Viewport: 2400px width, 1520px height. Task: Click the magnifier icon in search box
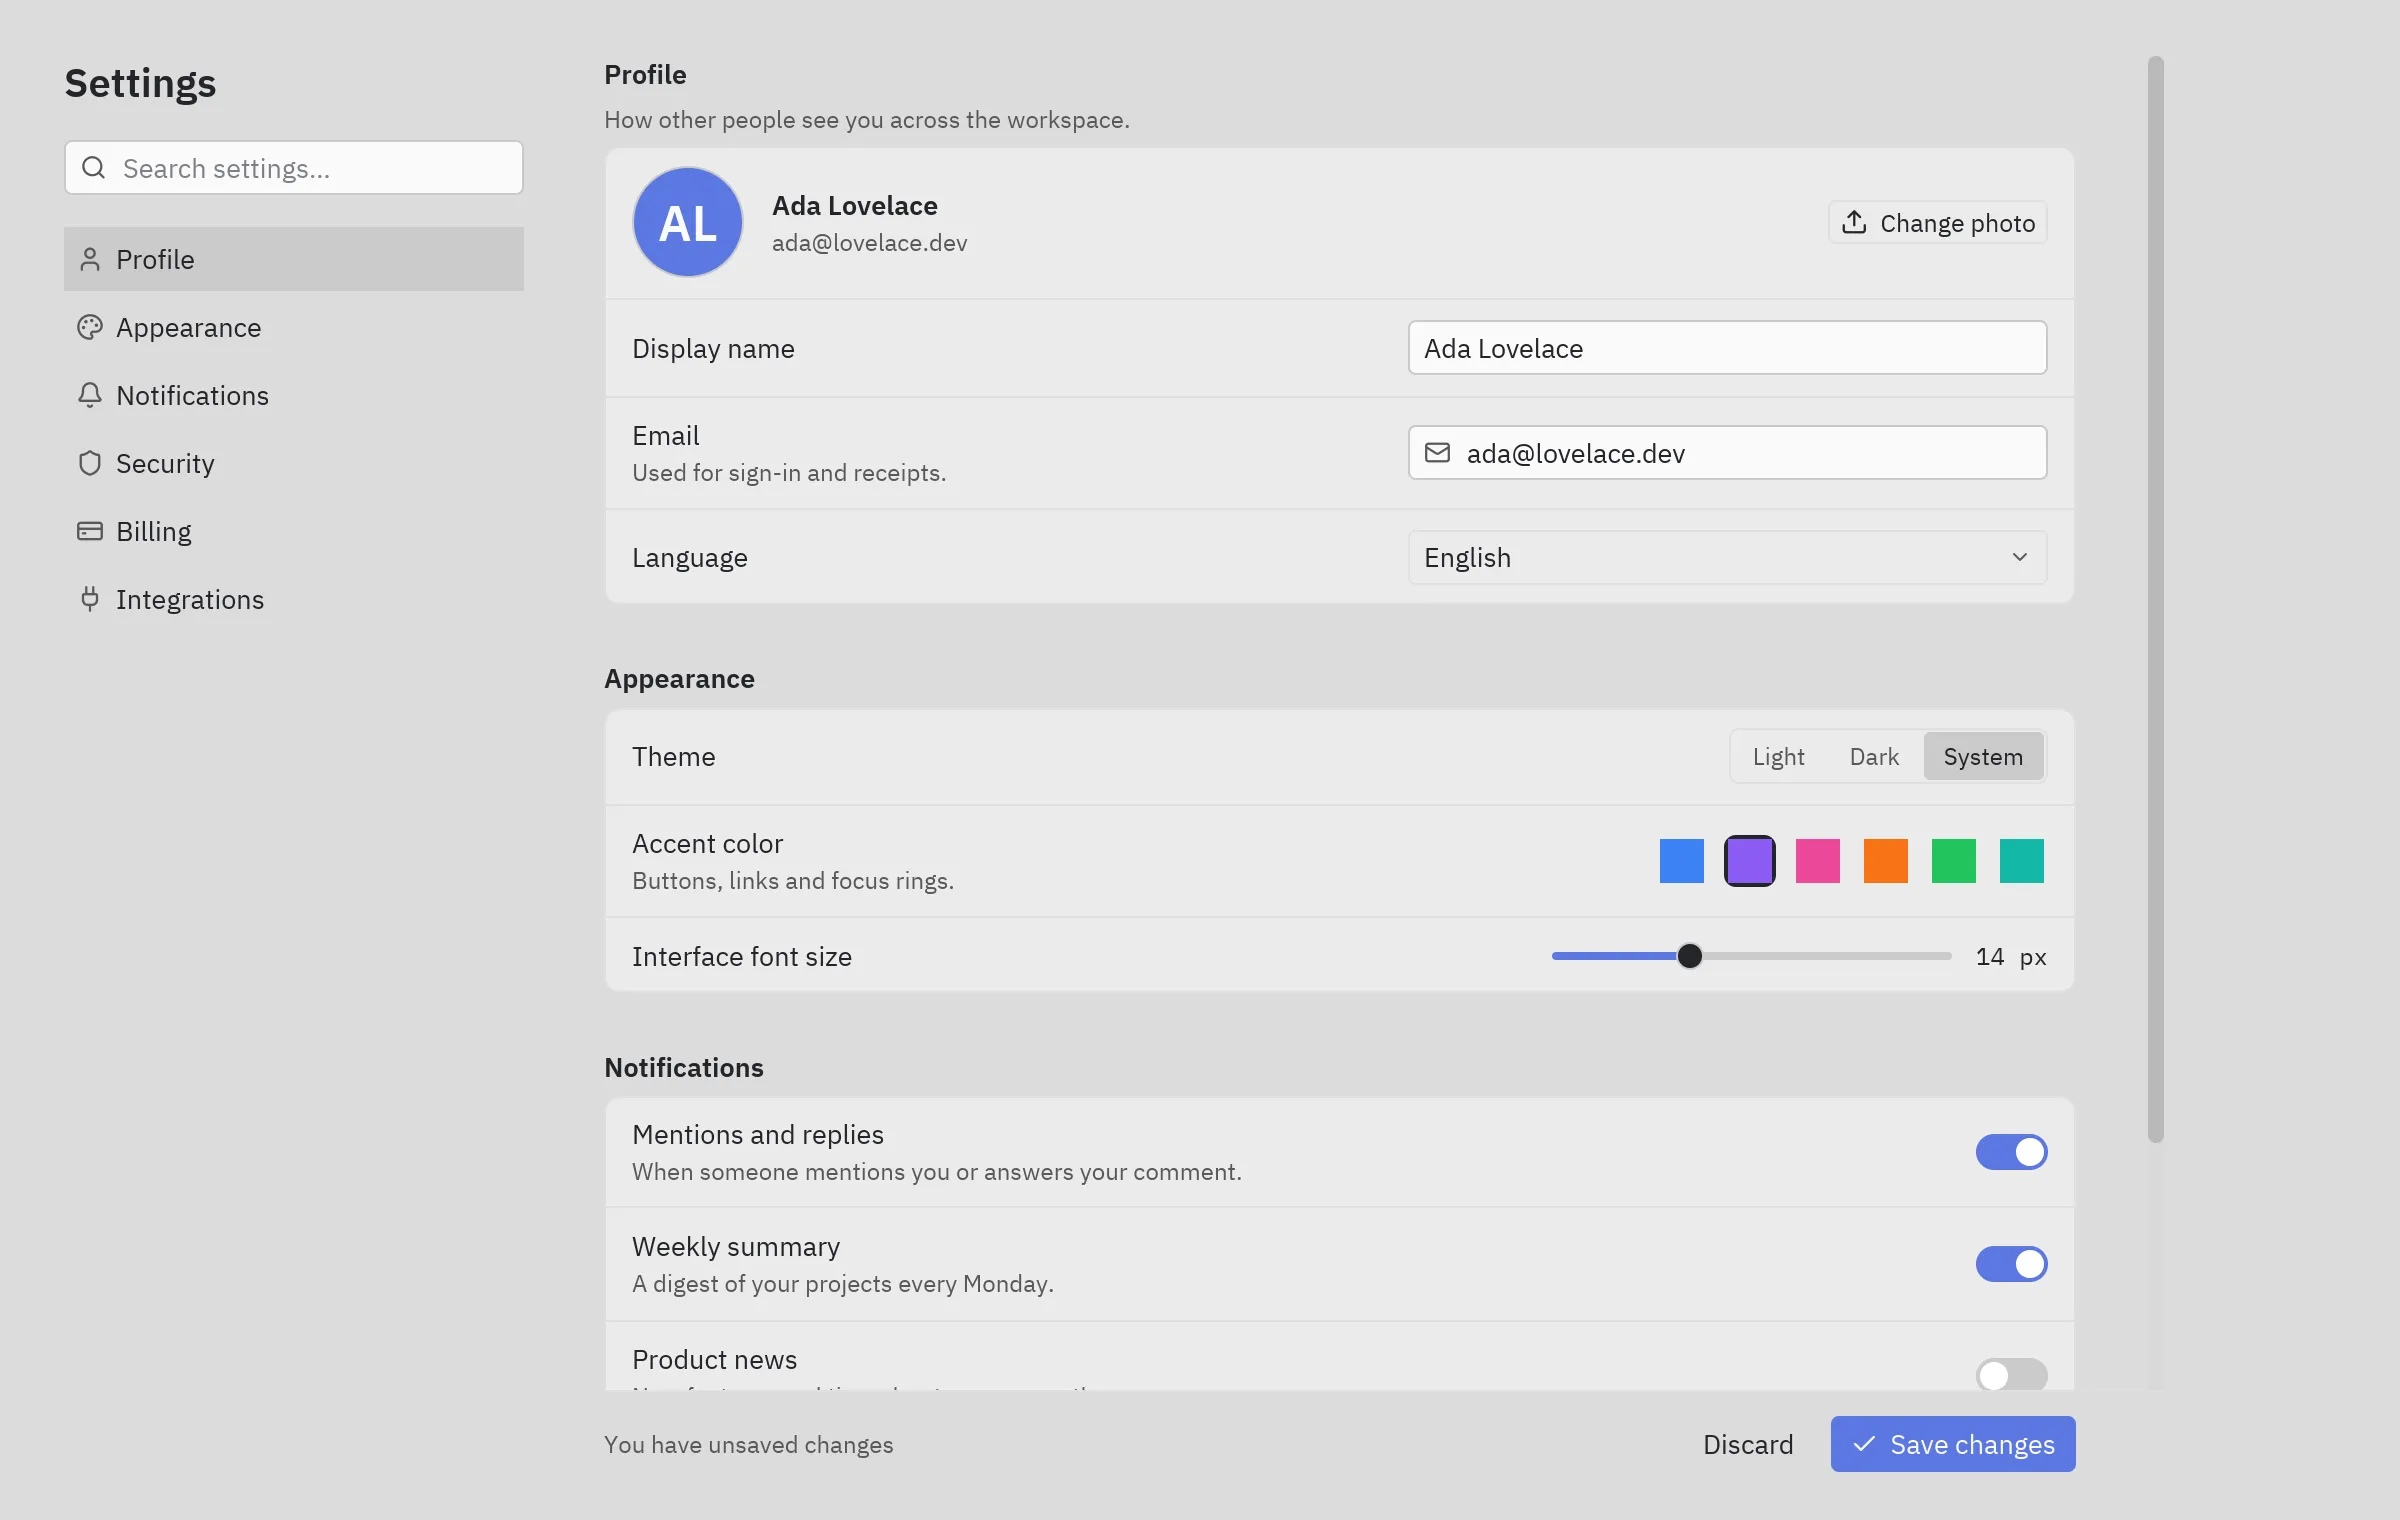pos(94,168)
